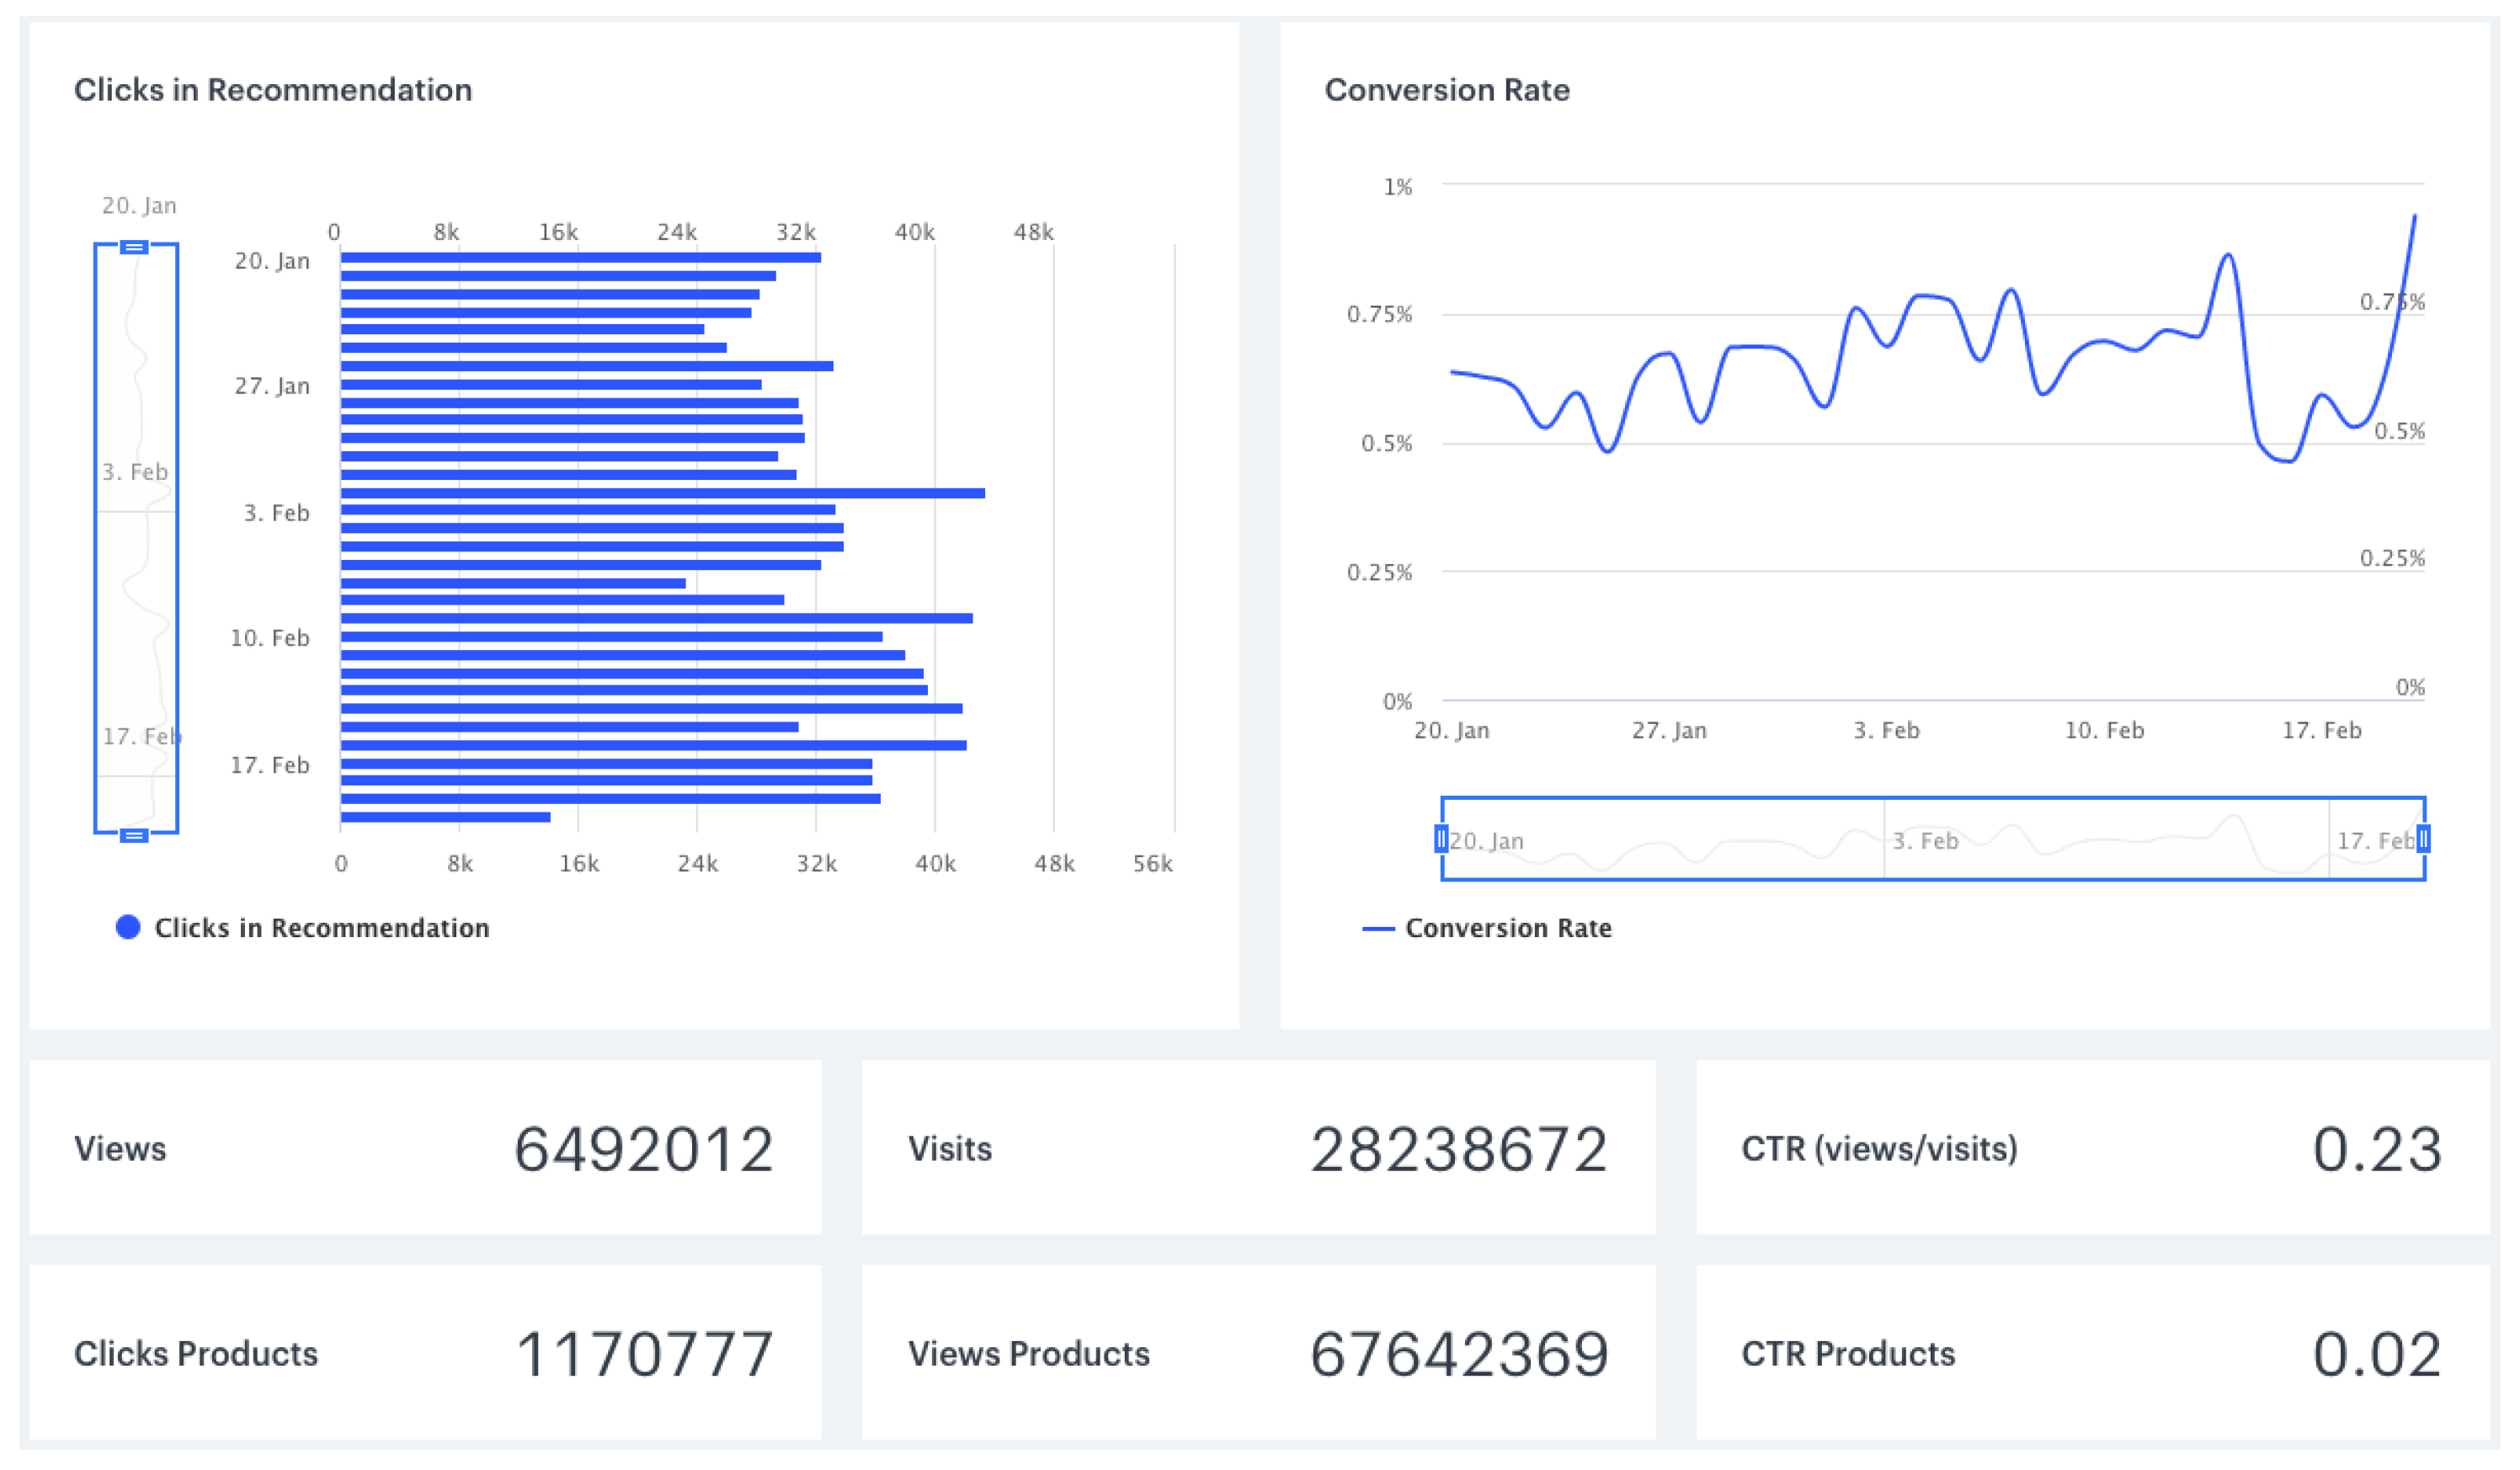Screen dimensions: 2520x1470
Task: Select the Views metric value 6492012
Action: (x=643, y=1149)
